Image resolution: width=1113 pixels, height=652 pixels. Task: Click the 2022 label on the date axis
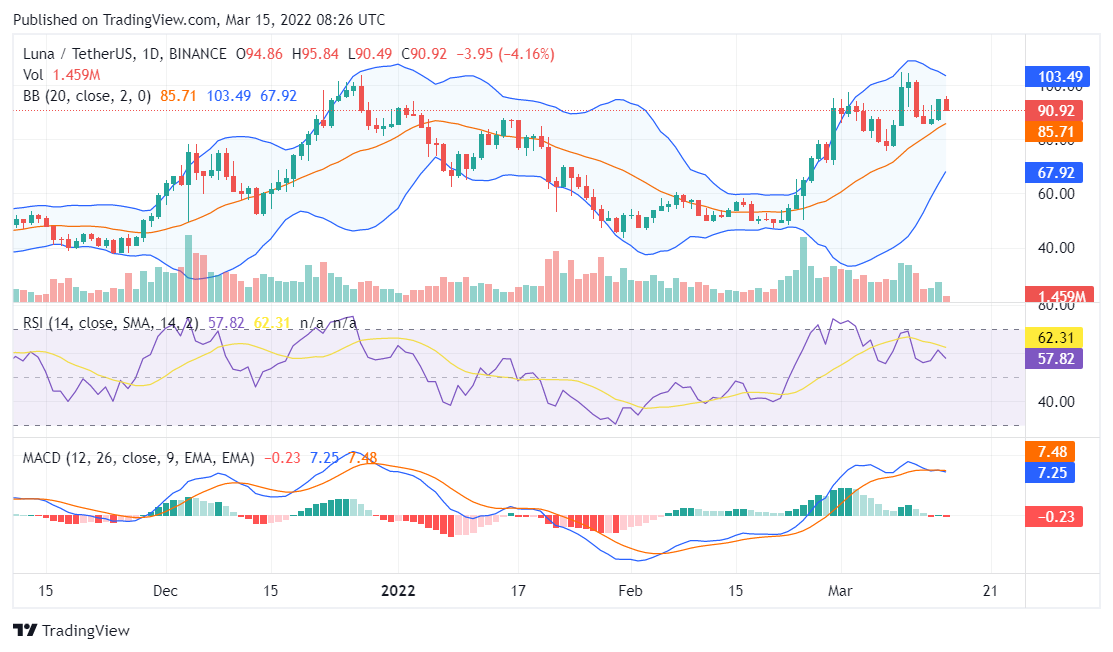click(400, 590)
